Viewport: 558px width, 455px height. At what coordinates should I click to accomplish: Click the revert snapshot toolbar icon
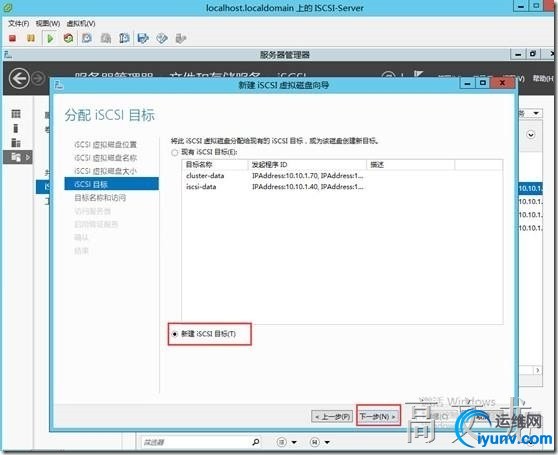(x=106, y=38)
